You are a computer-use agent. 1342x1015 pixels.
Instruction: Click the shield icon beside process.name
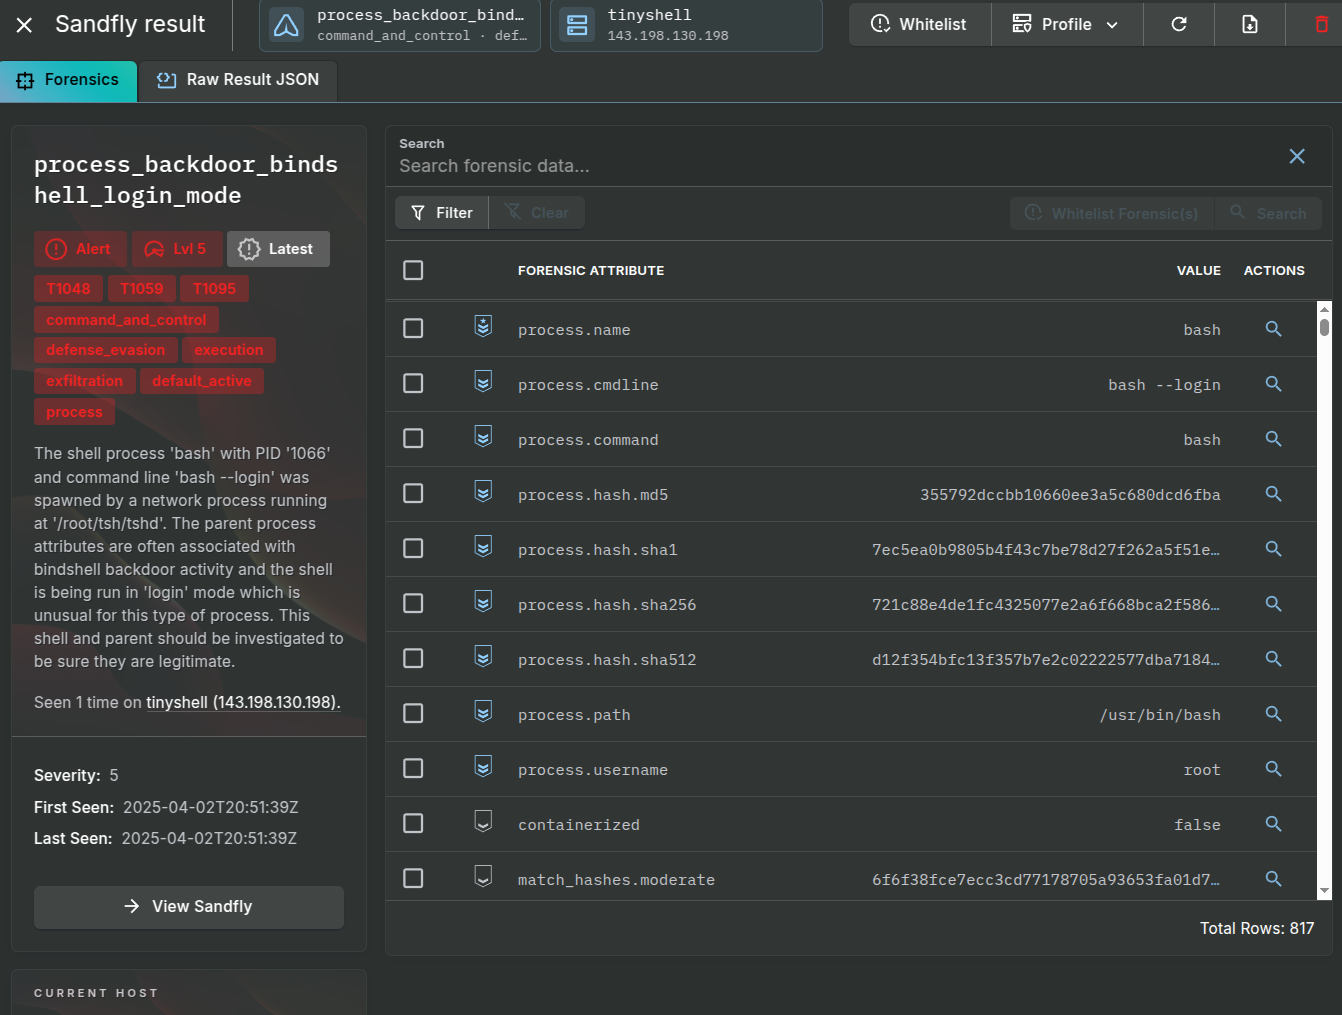(x=483, y=326)
